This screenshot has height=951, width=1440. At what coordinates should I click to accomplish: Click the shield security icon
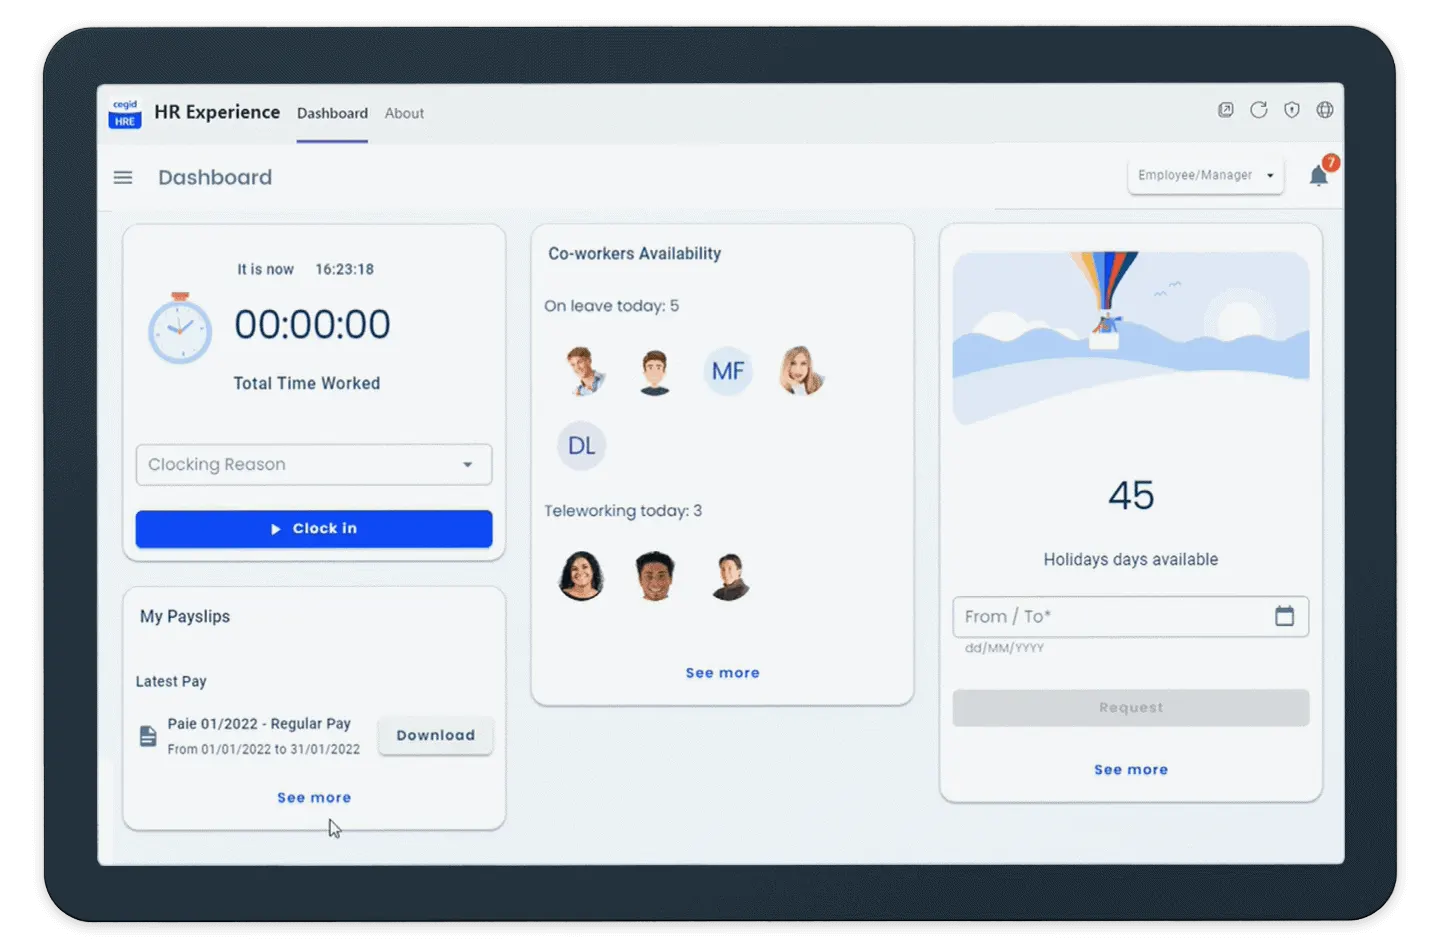click(1292, 111)
